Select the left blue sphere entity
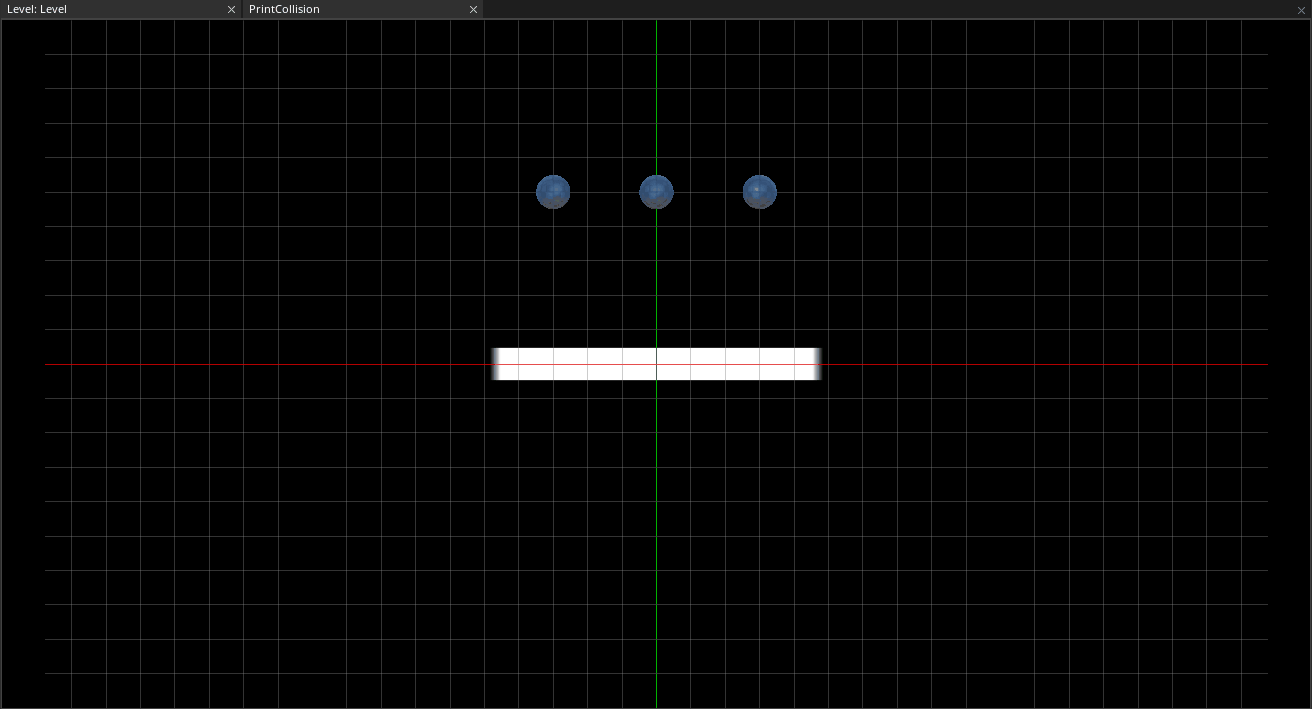Image resolution: width=1312 pixels, height=709 pixels. (553, 192)
